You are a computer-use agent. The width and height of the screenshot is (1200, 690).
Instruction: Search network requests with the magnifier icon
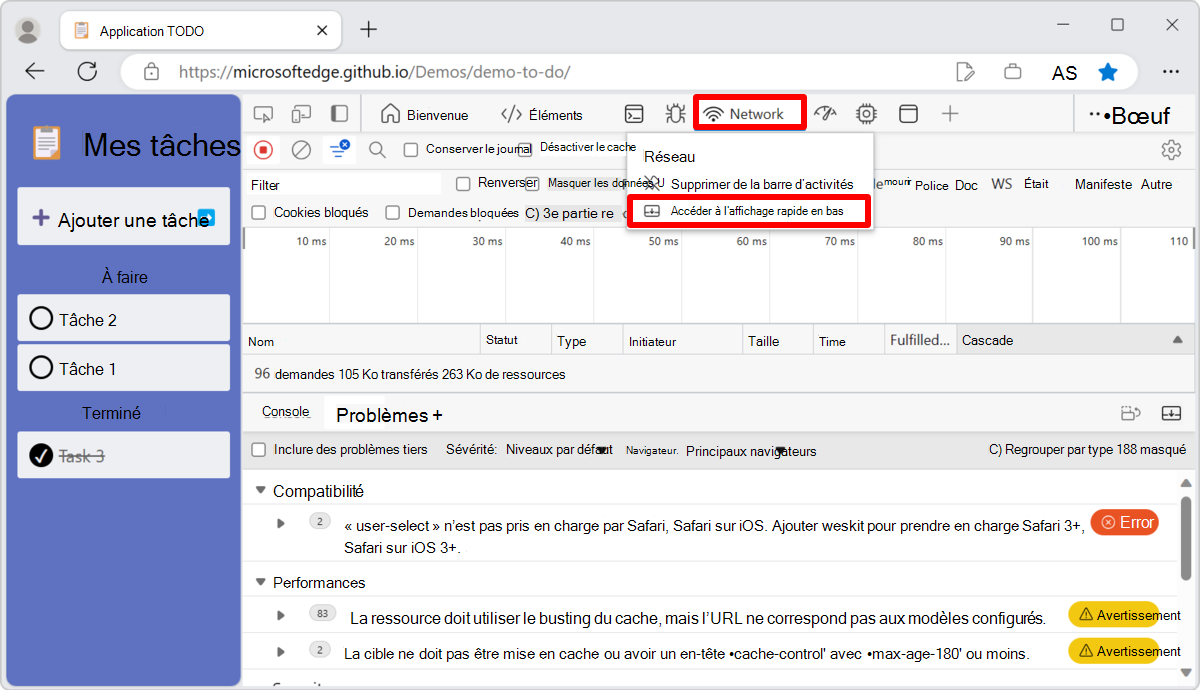pos(376,150)
